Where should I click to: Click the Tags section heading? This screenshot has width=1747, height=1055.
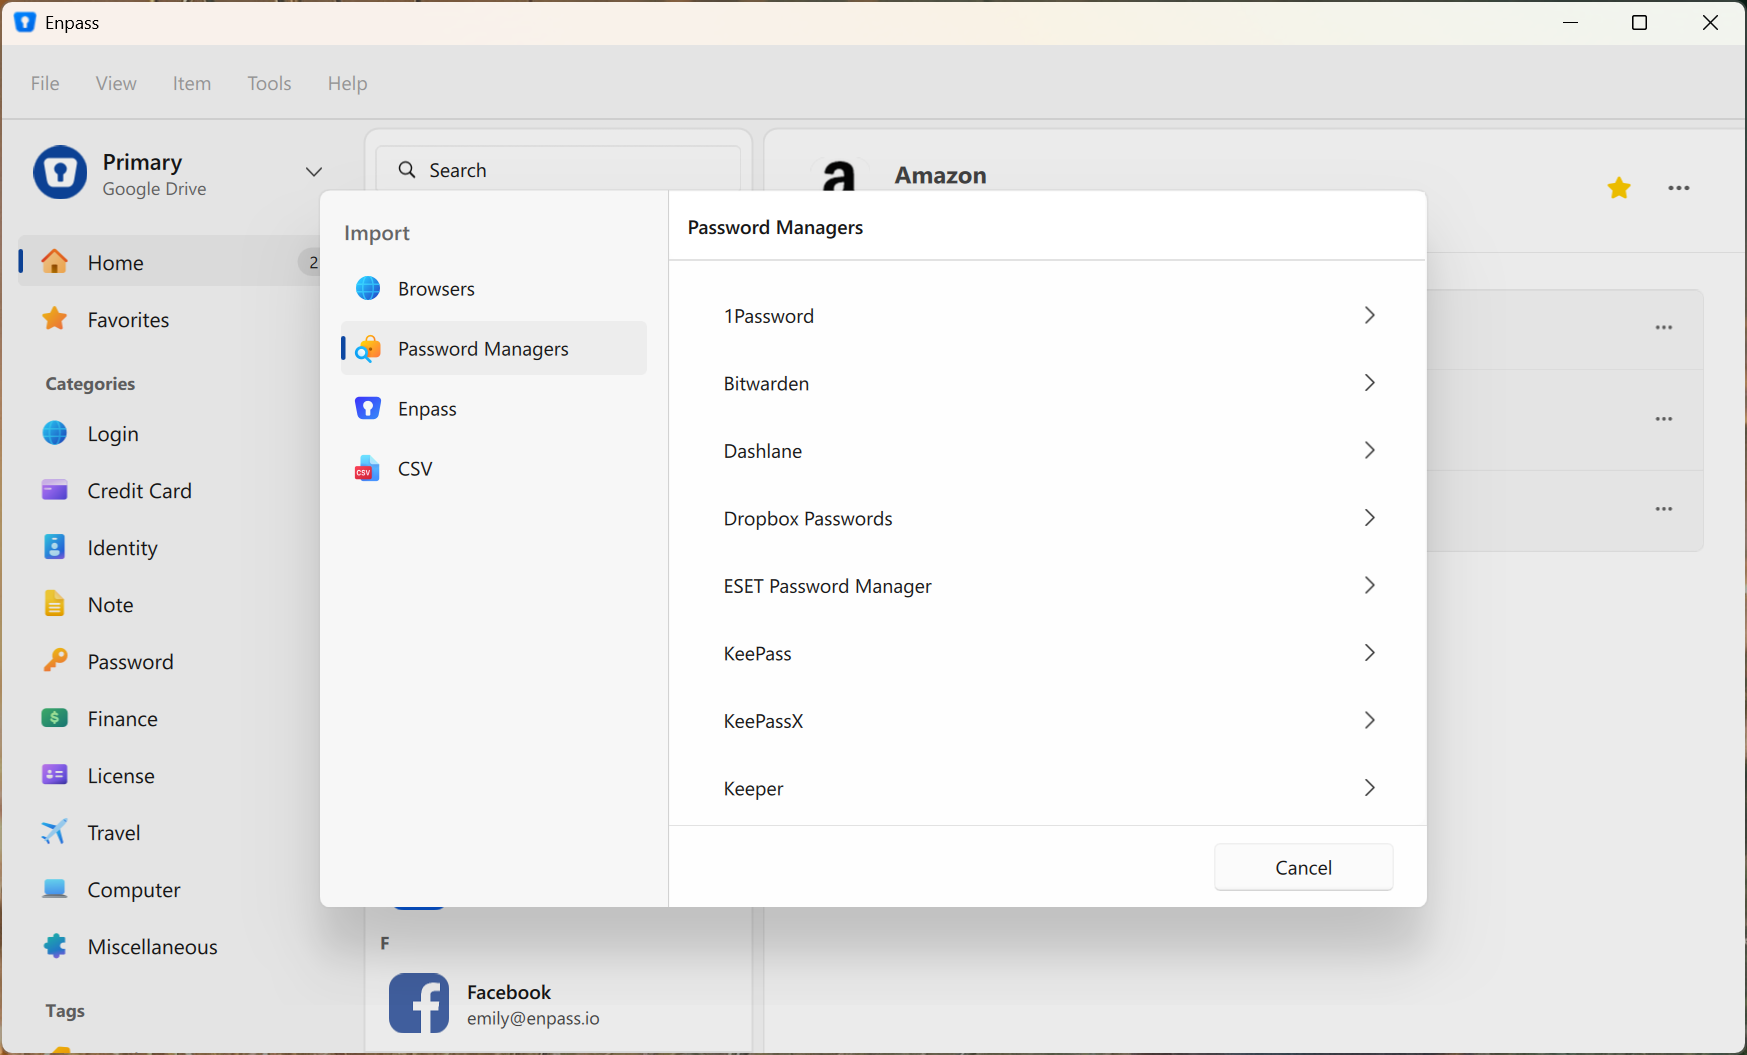[x=65, y=1010]
